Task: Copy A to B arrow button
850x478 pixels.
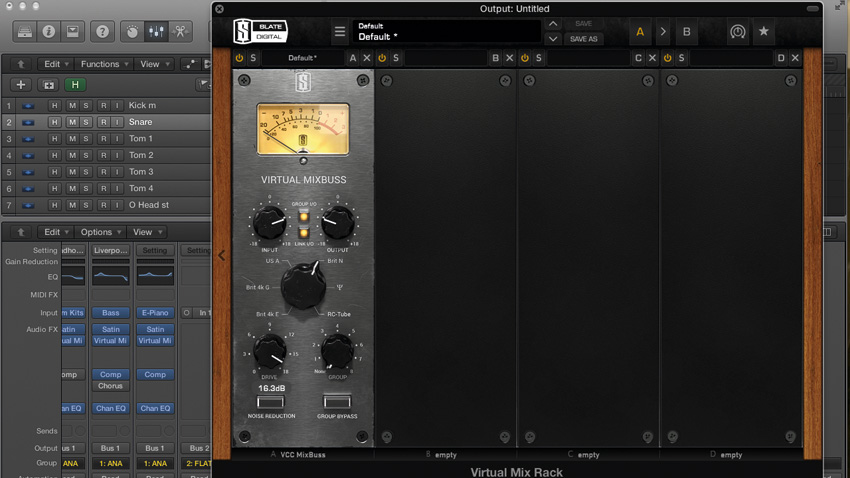Action: pyautogui.click(x=663, y=32)
